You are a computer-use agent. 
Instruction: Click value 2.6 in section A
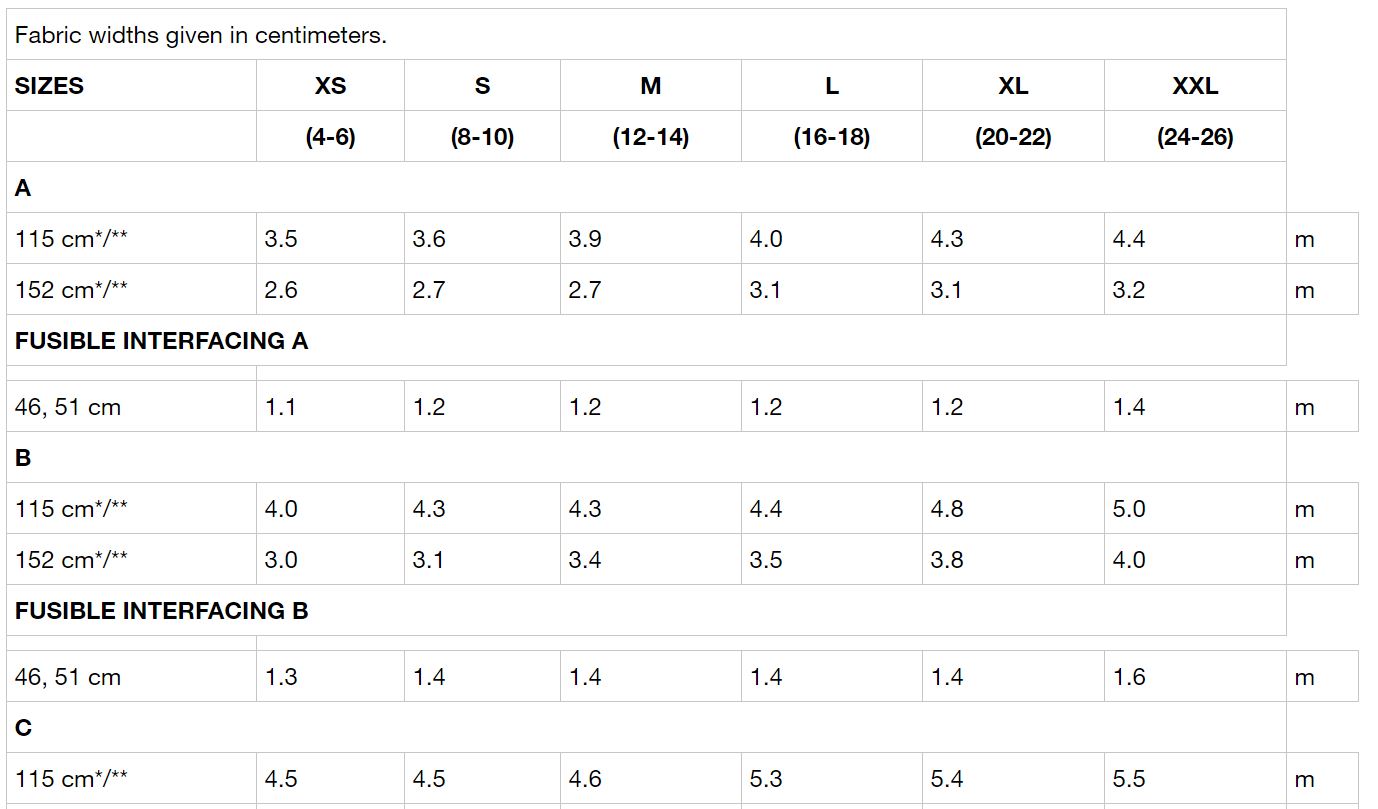(281, 290)
